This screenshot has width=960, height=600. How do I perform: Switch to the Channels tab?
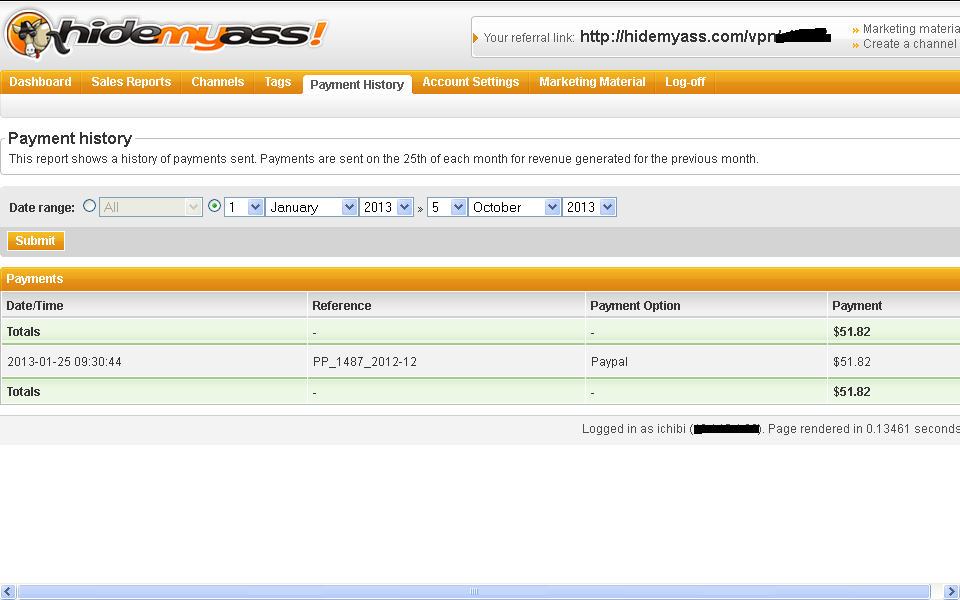point(217,82)
